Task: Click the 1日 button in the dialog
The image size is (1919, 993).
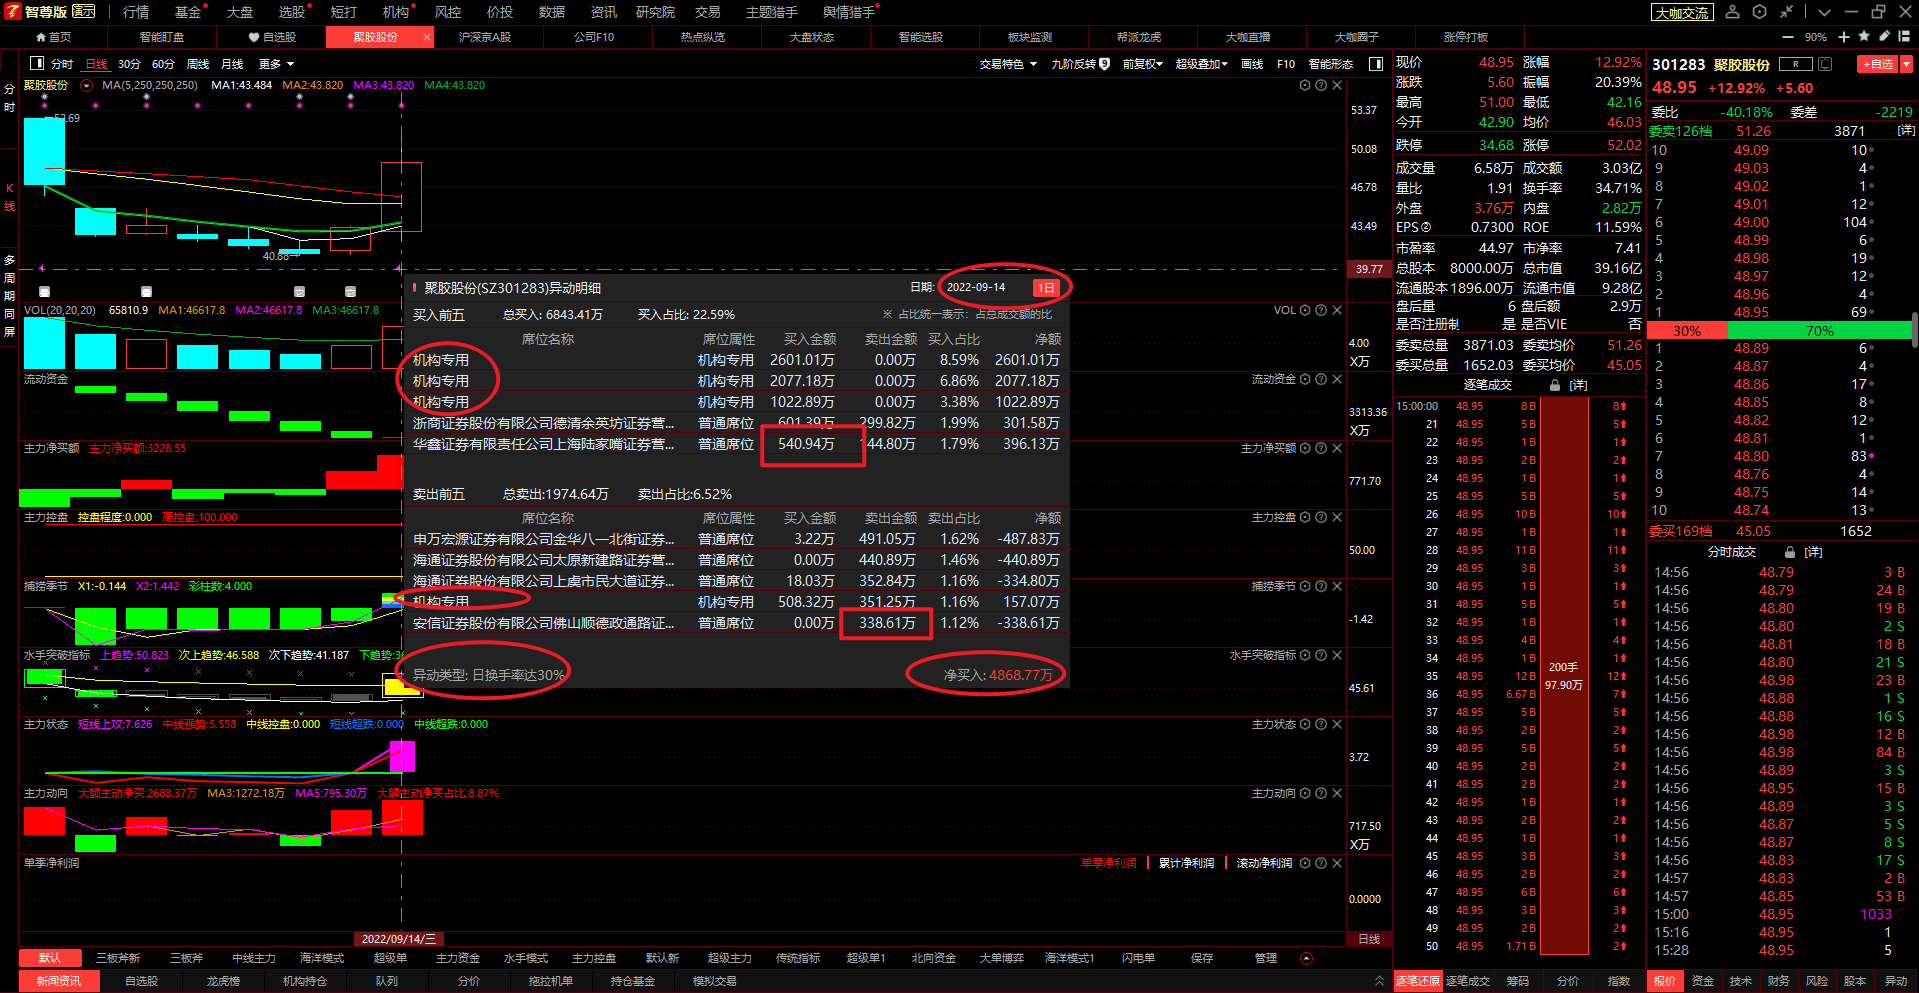Action: 1046,288
